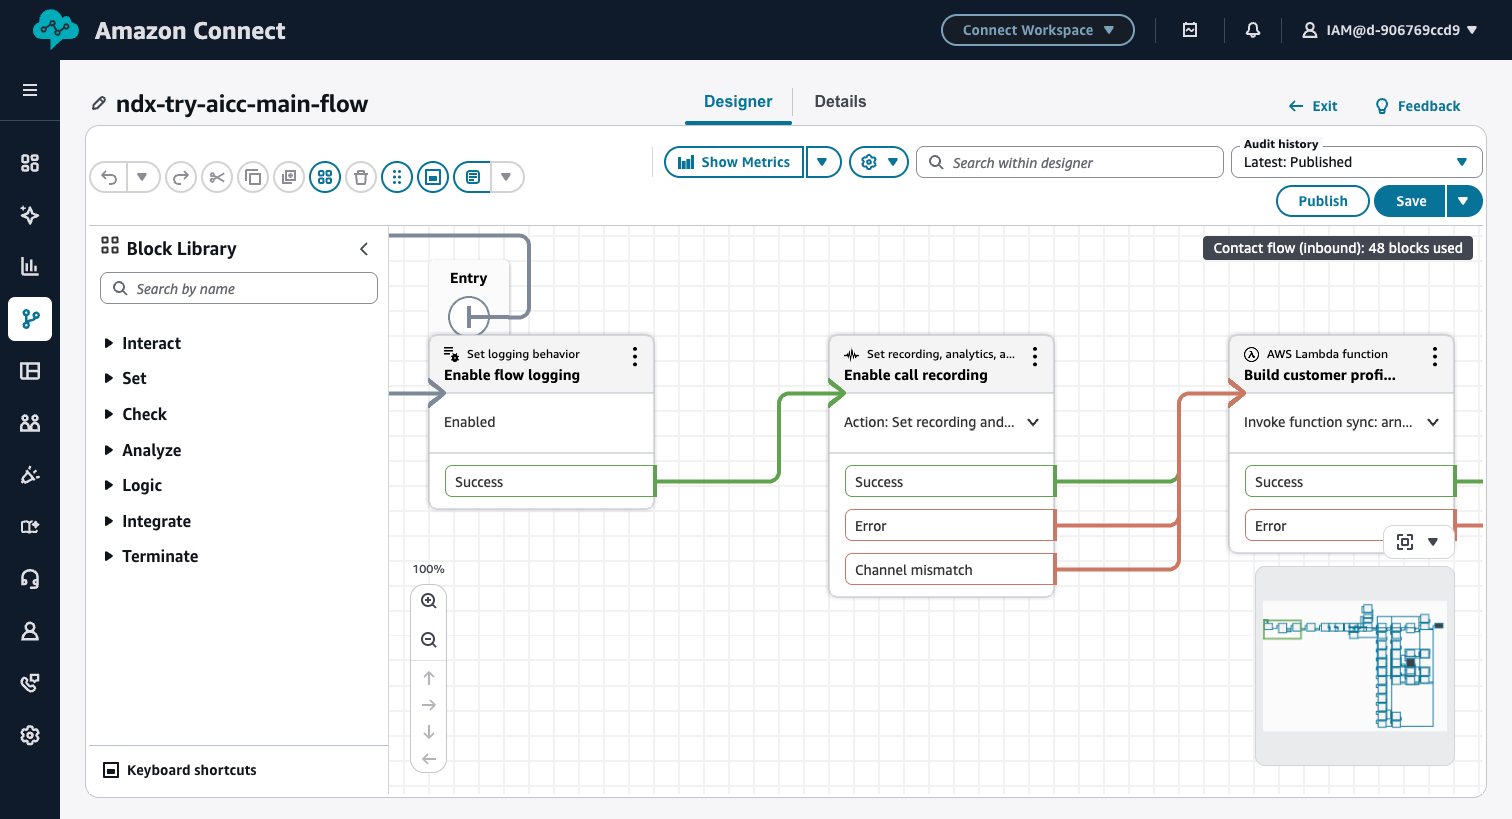Expand the Set block category

click(x=126, y=378)
